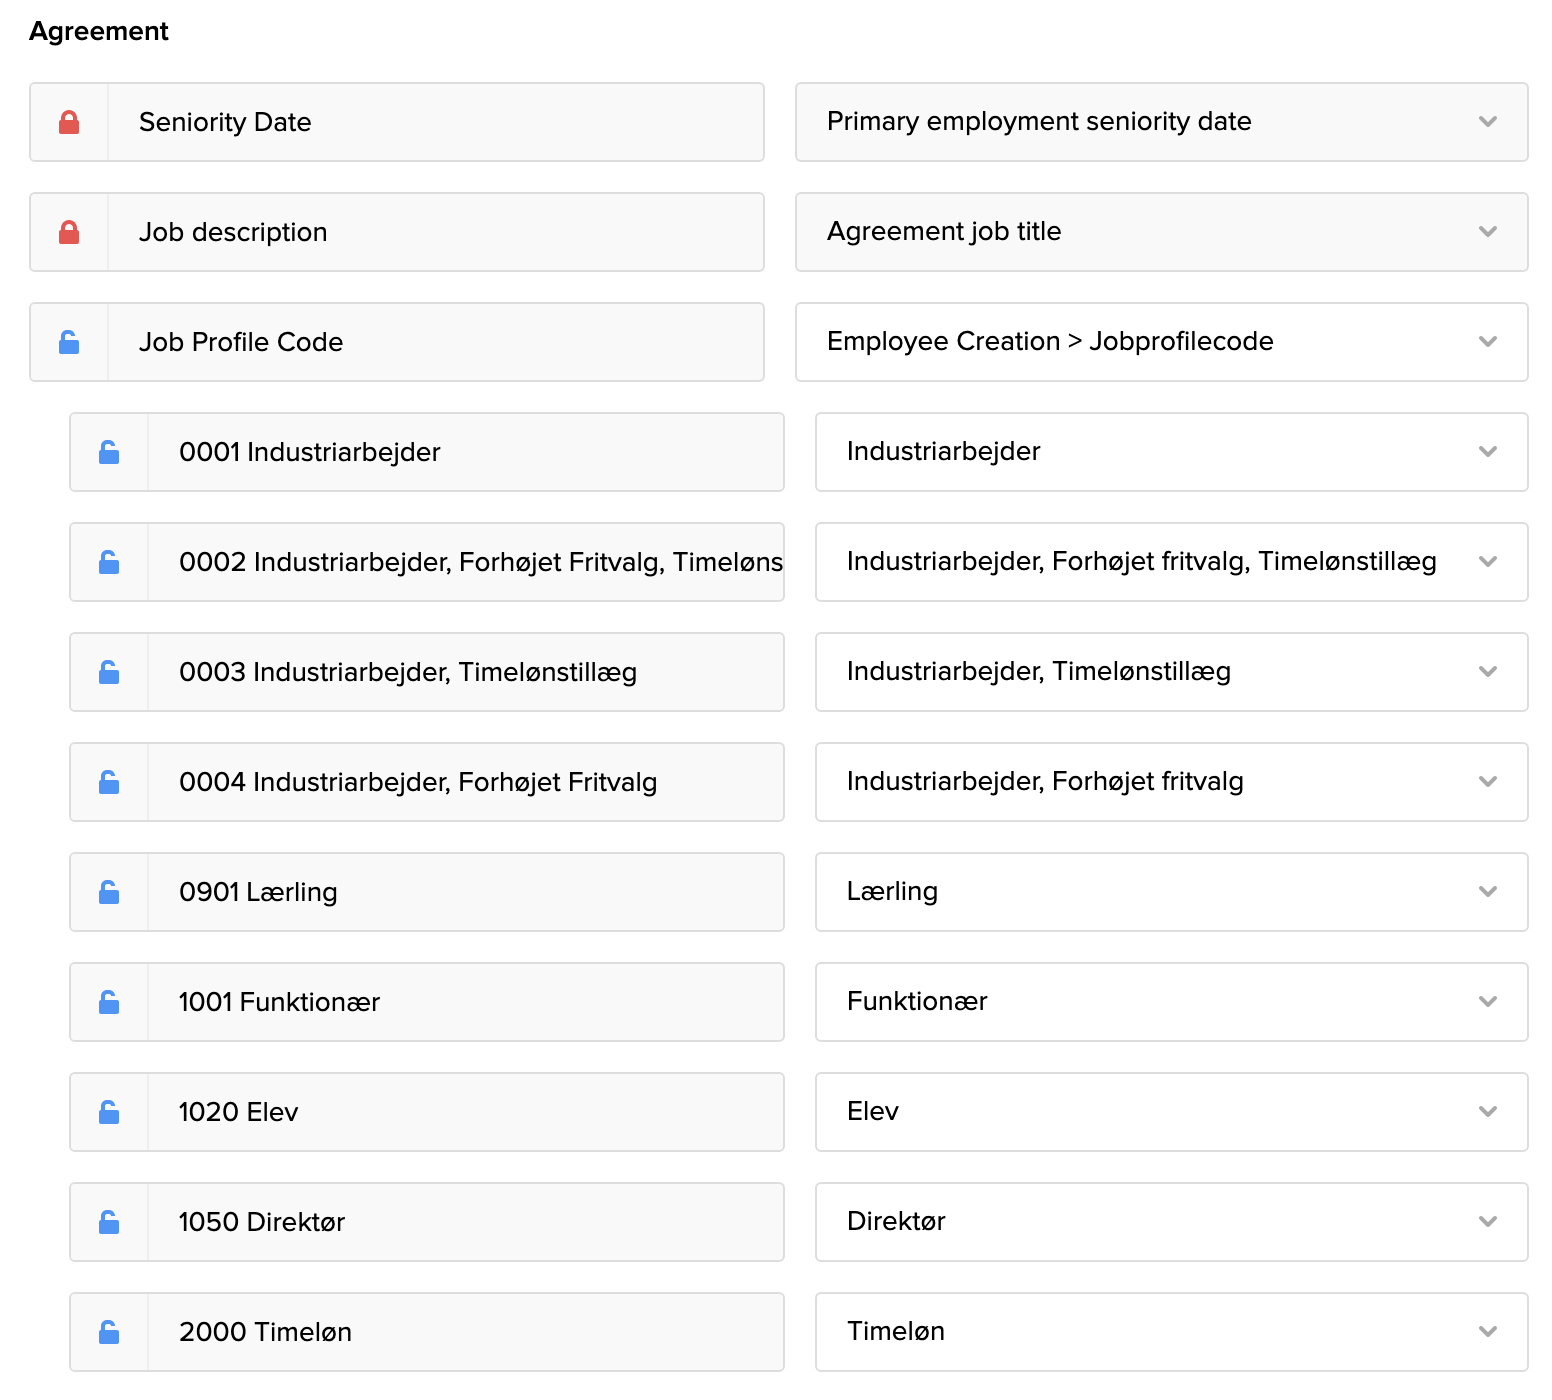The width and height of the screenshot is (1552, 1400).
Task: Click the unlock icon next to 0001 Industriarbejder
Action: [109, 452]
